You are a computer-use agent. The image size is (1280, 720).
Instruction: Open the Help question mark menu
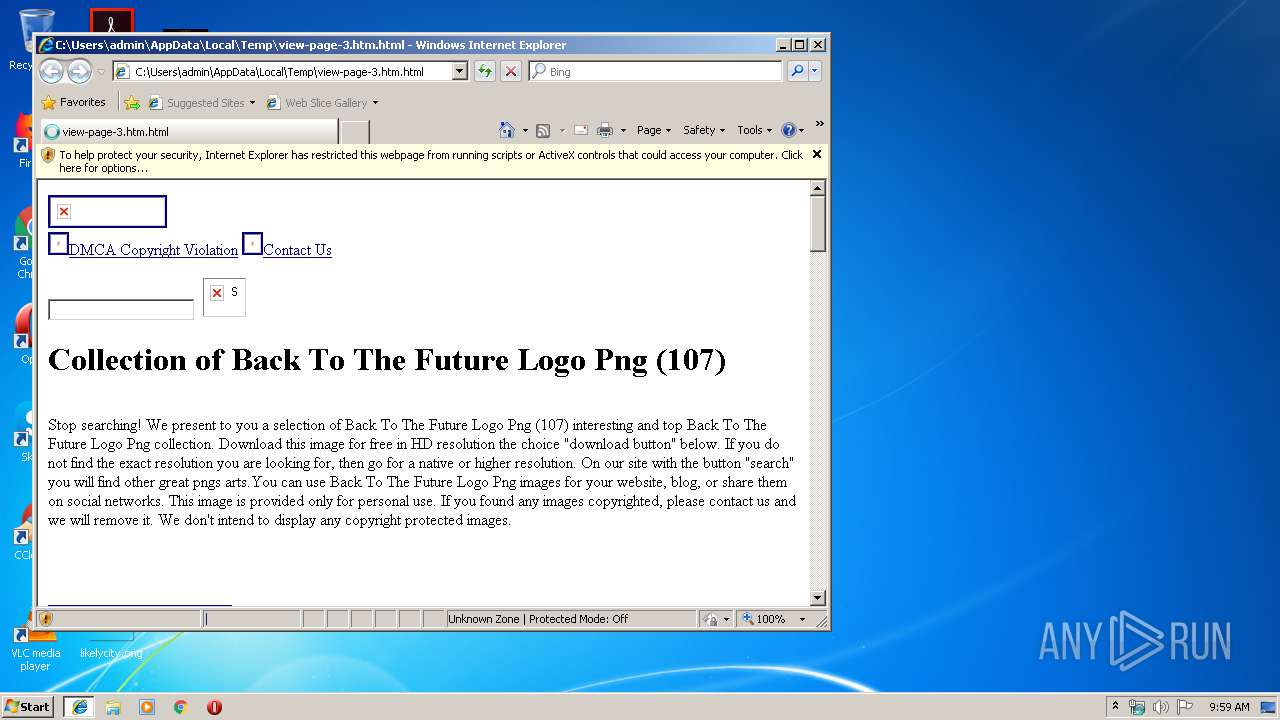coord(792,130)
